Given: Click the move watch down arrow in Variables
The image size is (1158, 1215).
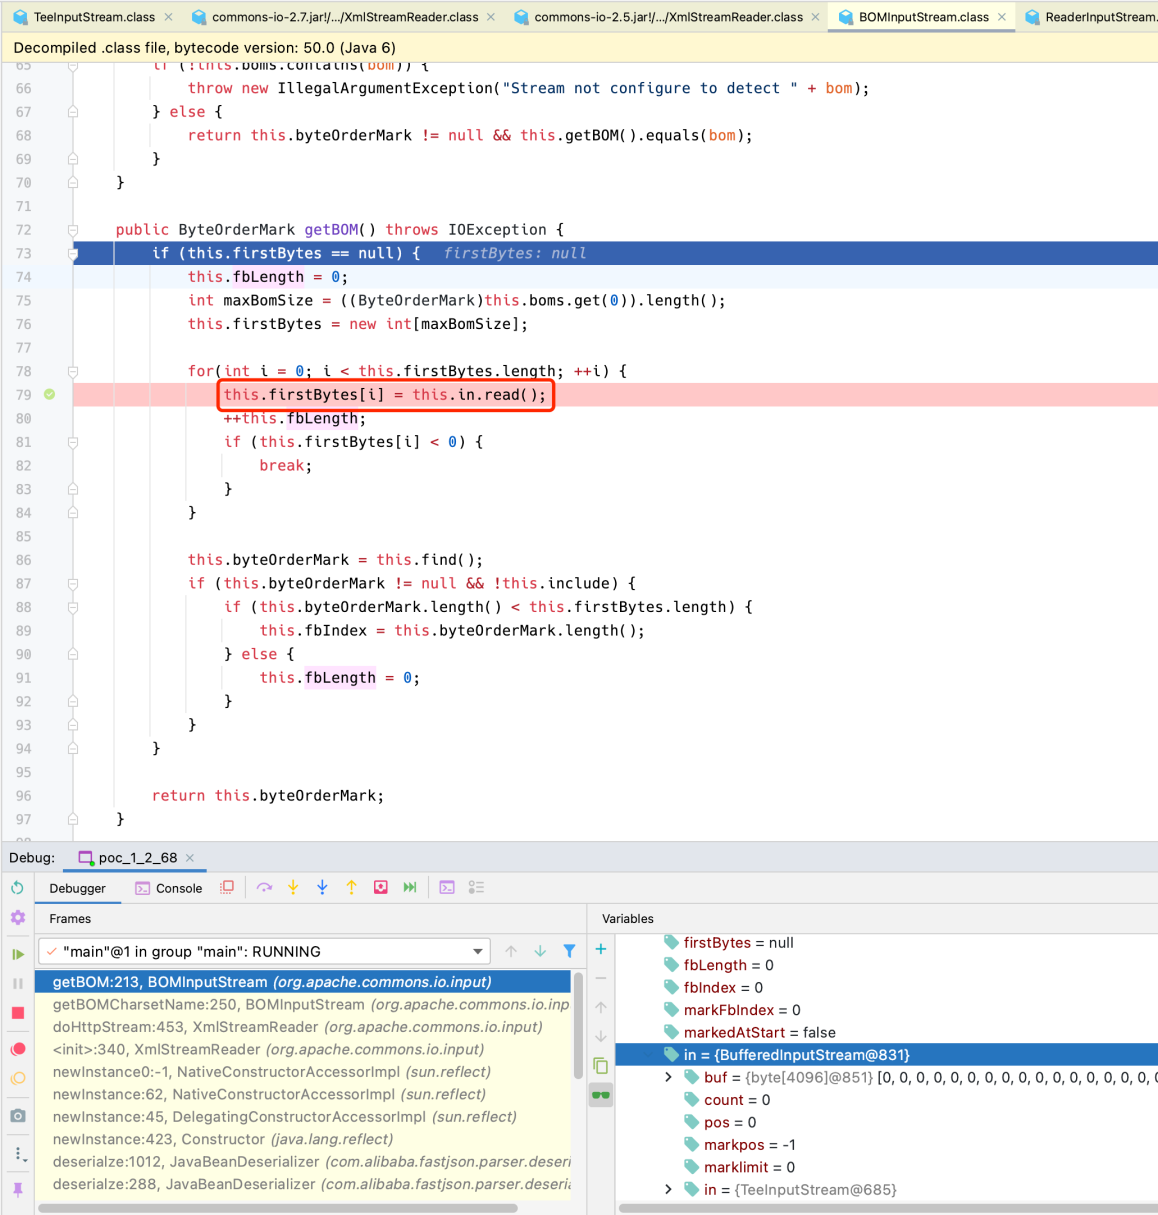Looking at the screenshot, I should [601, 1036].
